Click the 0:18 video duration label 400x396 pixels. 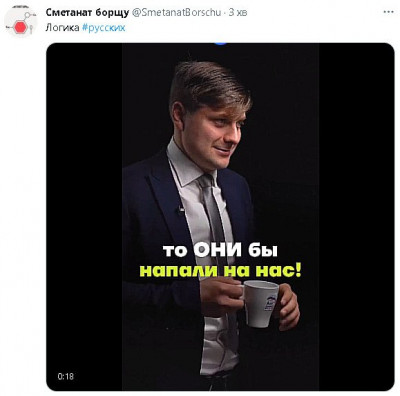tap(65, 376)
